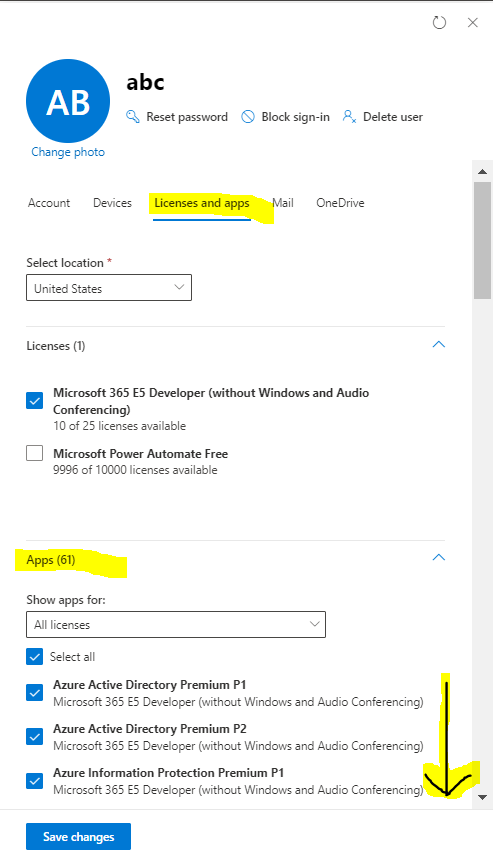493x861 pixels.
Task: Click the Save changes button
Action: click(79, 836)
